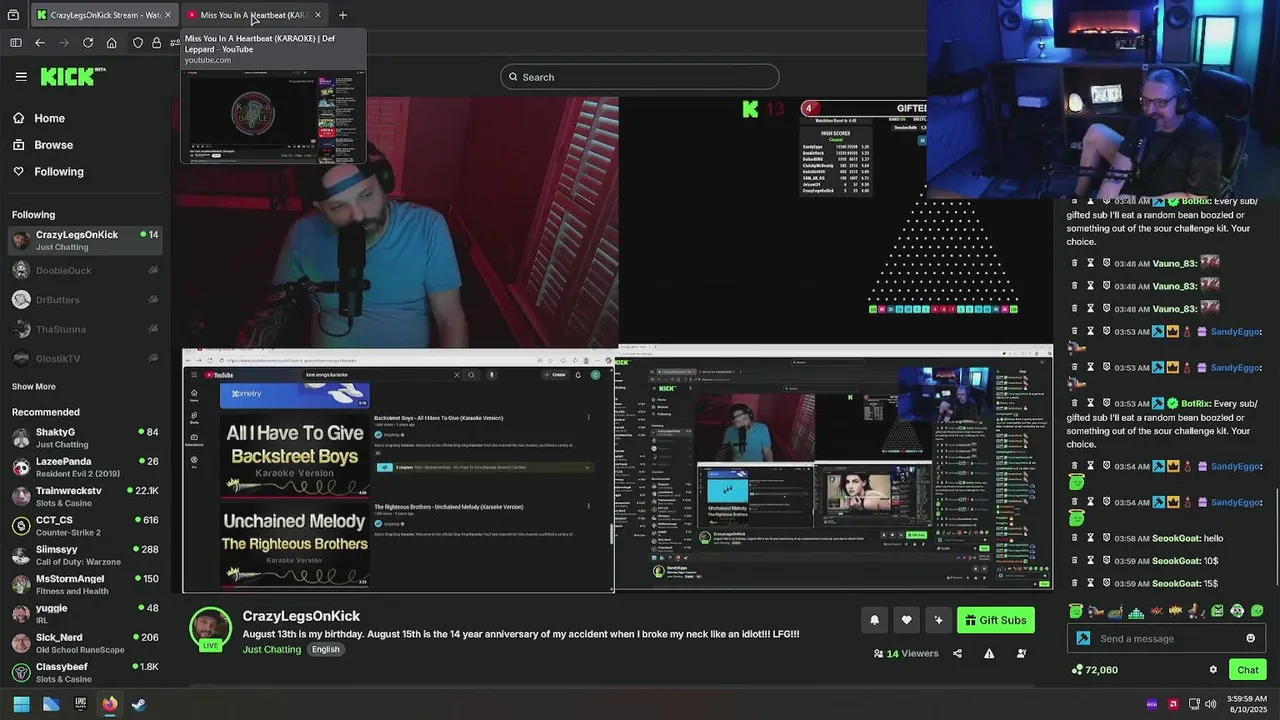Click the browser back arrow
This screenshot has height=720, width=1280.
click(x=40, y=43)
